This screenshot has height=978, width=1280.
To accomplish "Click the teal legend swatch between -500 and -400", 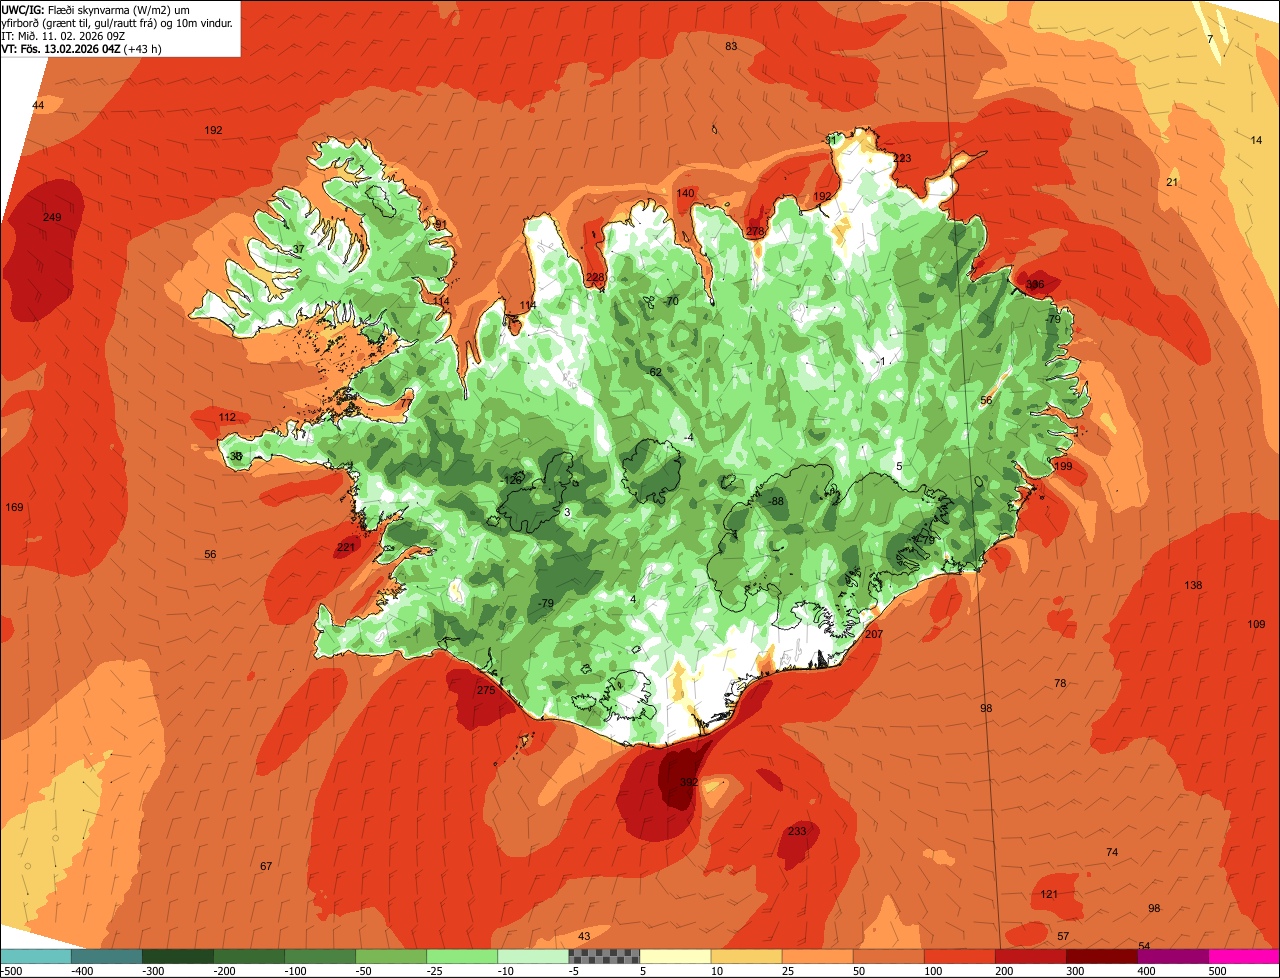I will tap(35, 957).
